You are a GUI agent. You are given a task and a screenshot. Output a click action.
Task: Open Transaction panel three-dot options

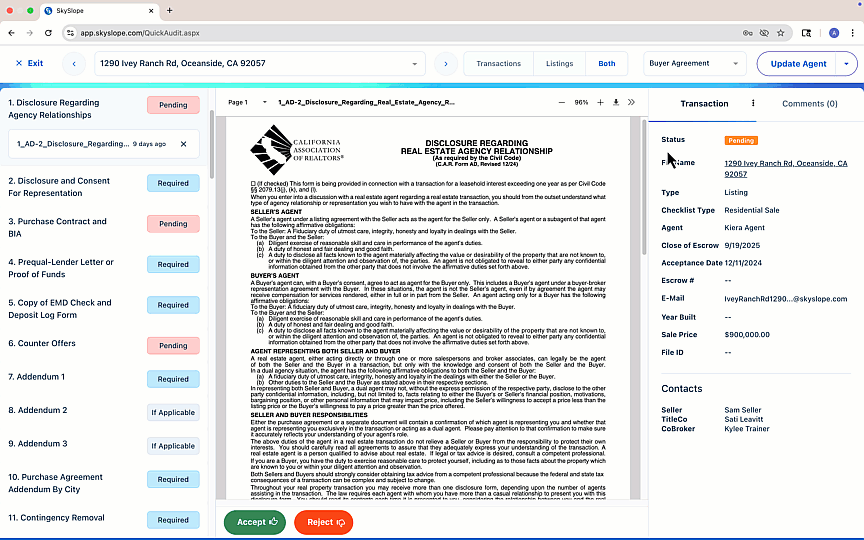(x=753, y=103)
